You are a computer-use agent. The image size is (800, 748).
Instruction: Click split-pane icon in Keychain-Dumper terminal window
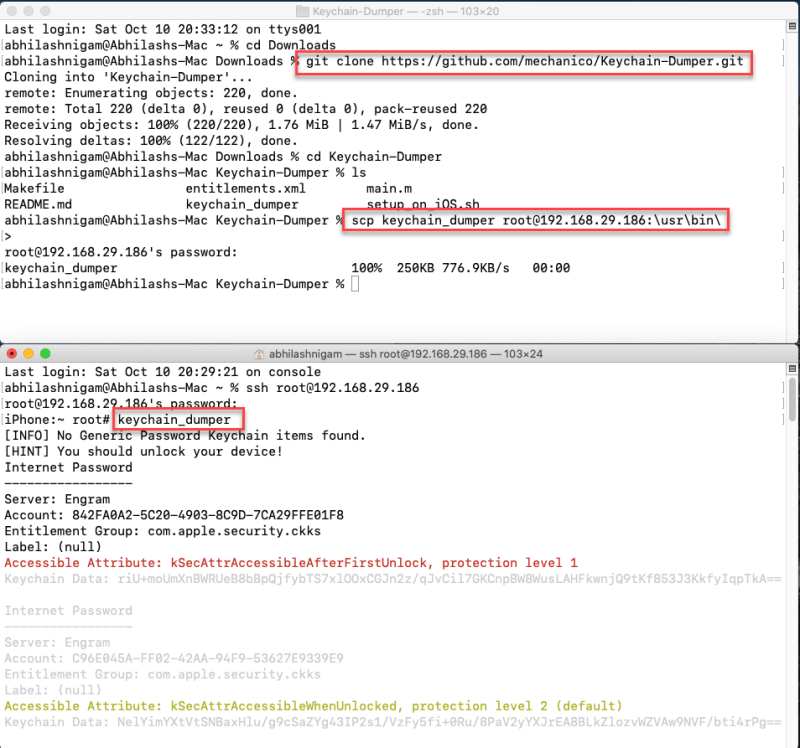(792, 26)
